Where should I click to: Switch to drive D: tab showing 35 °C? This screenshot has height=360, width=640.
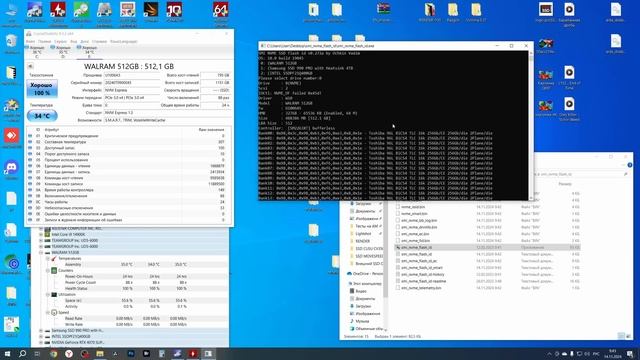[x=63, y=52]
